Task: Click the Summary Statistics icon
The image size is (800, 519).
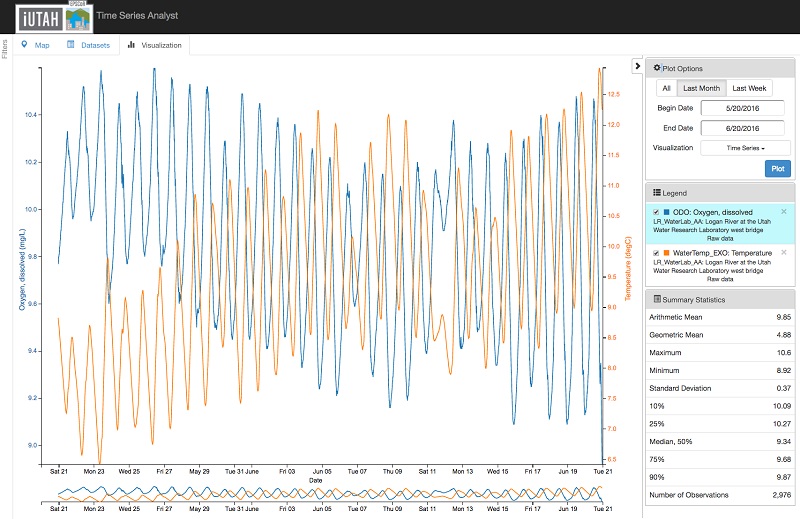Action: pos(657,300)
